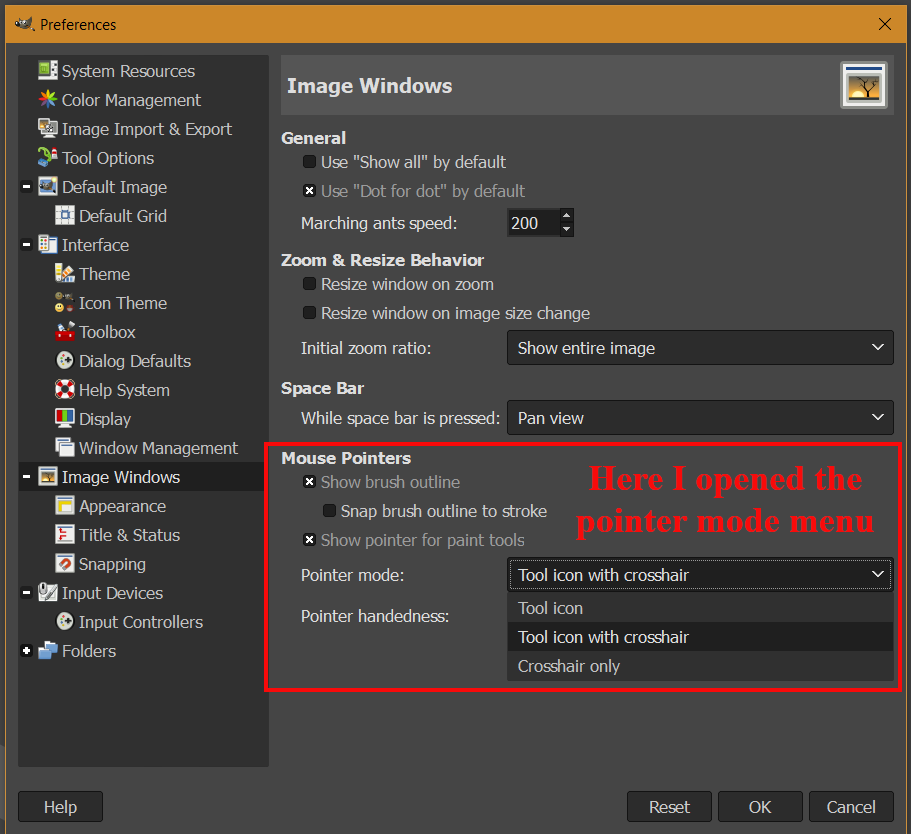Viewport: 911px width, 834px height.
Task: Click the Cancel button
Action: click(851, 807)
